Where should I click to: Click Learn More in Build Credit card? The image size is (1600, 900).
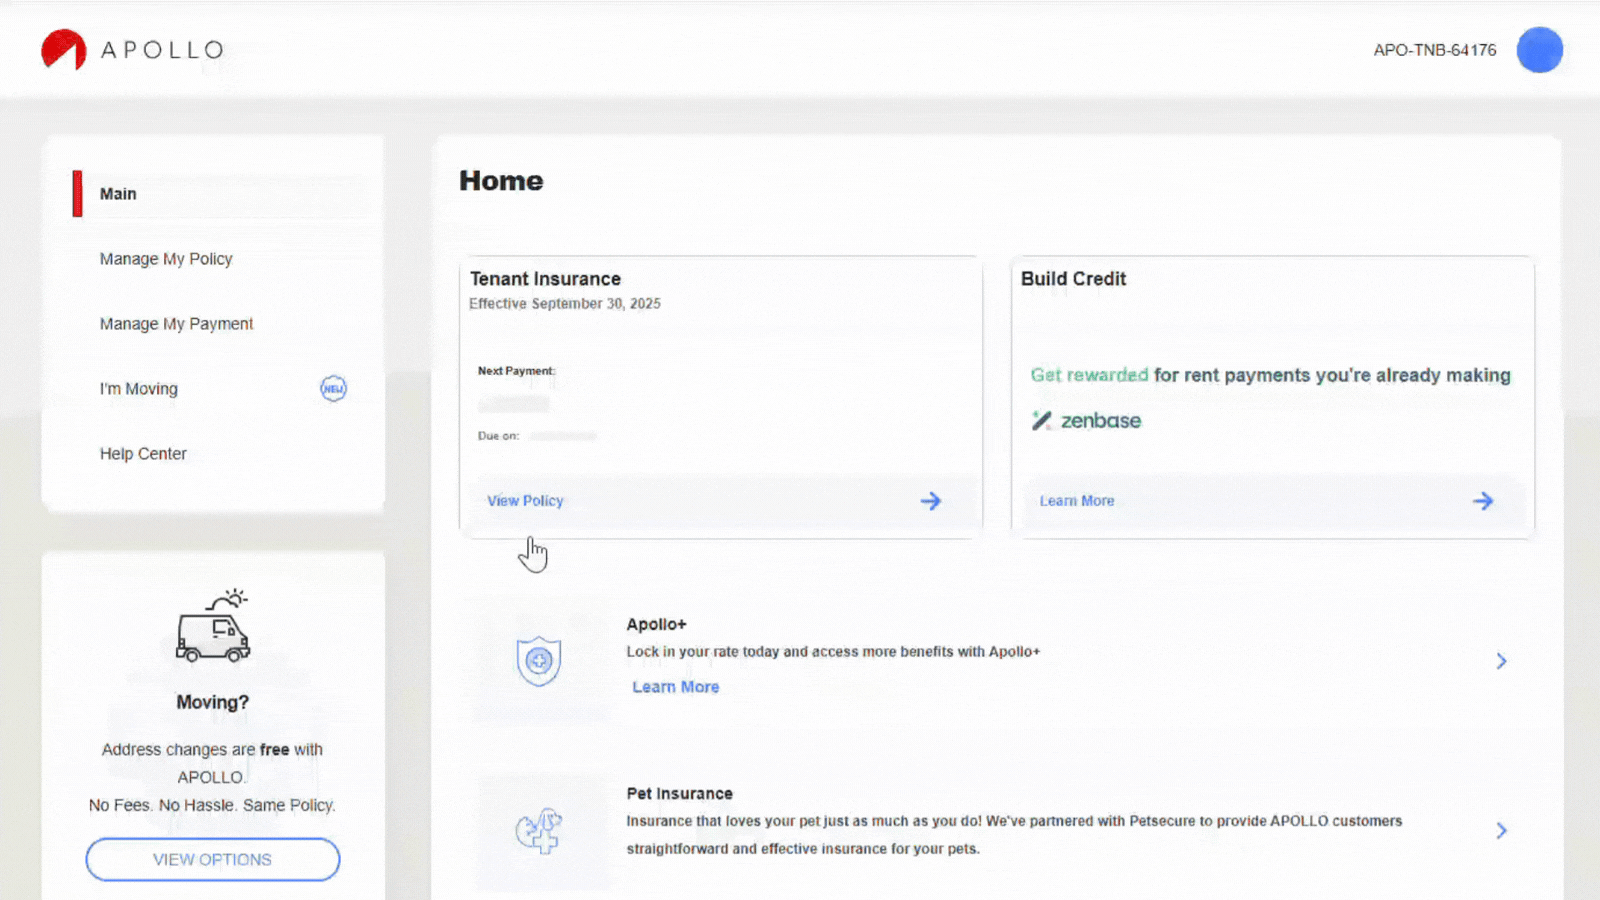tap(1077, 501)
